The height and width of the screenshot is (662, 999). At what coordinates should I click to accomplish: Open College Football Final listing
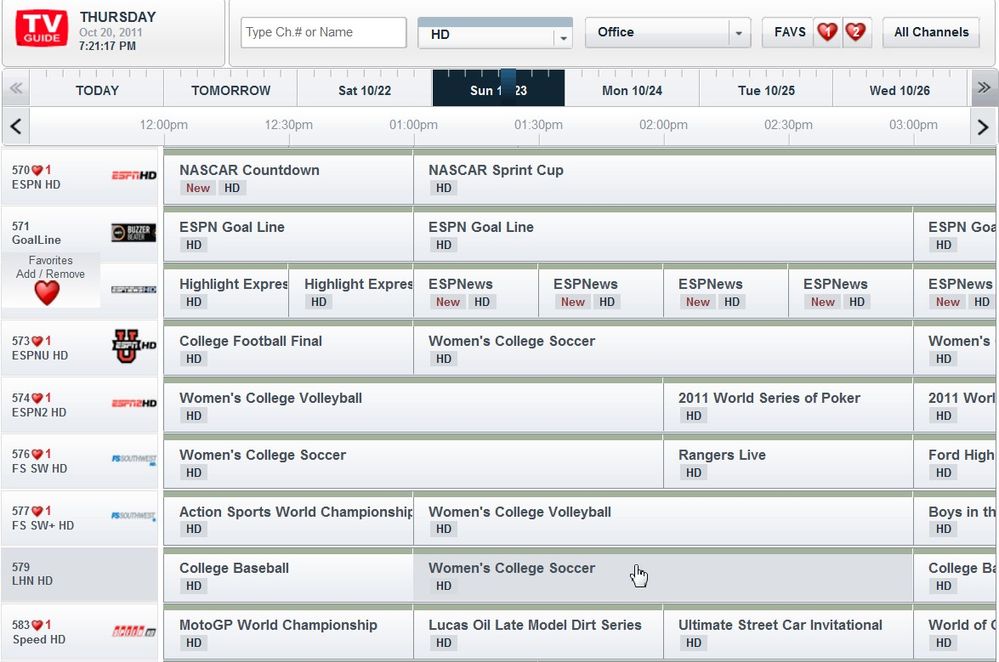pos(289,350)
